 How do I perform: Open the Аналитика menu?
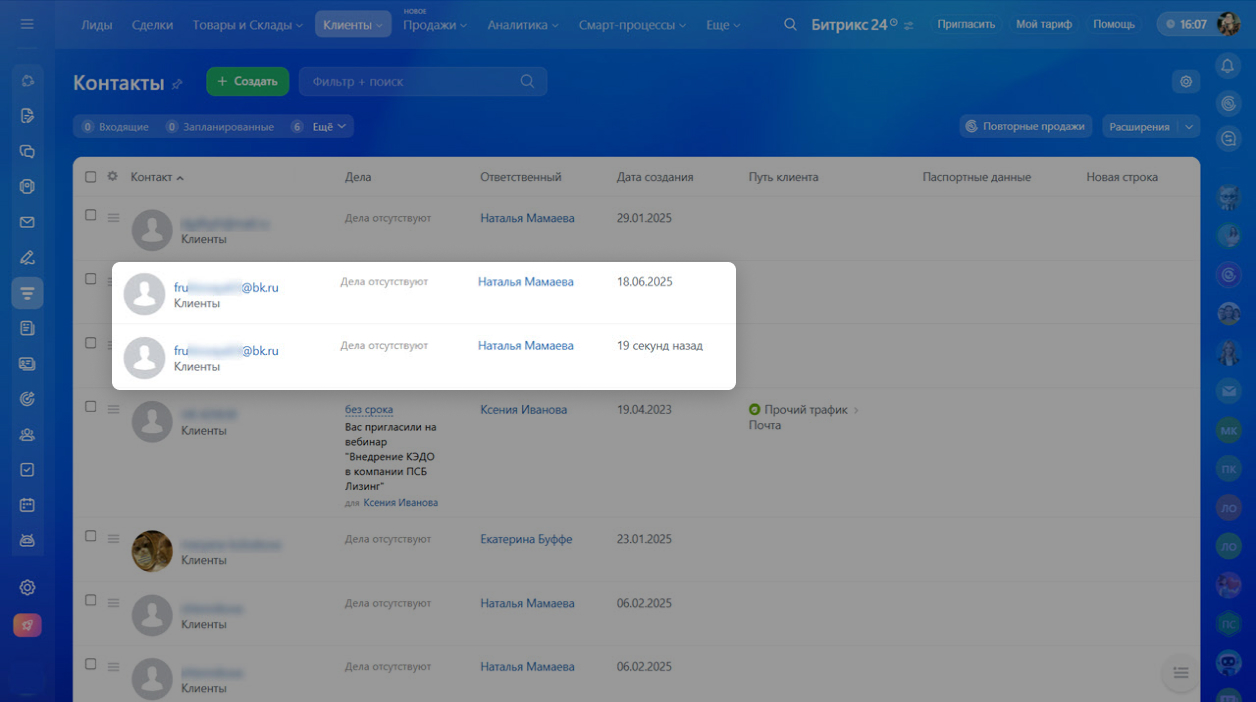pyautogui.click(x=522, y=24)
